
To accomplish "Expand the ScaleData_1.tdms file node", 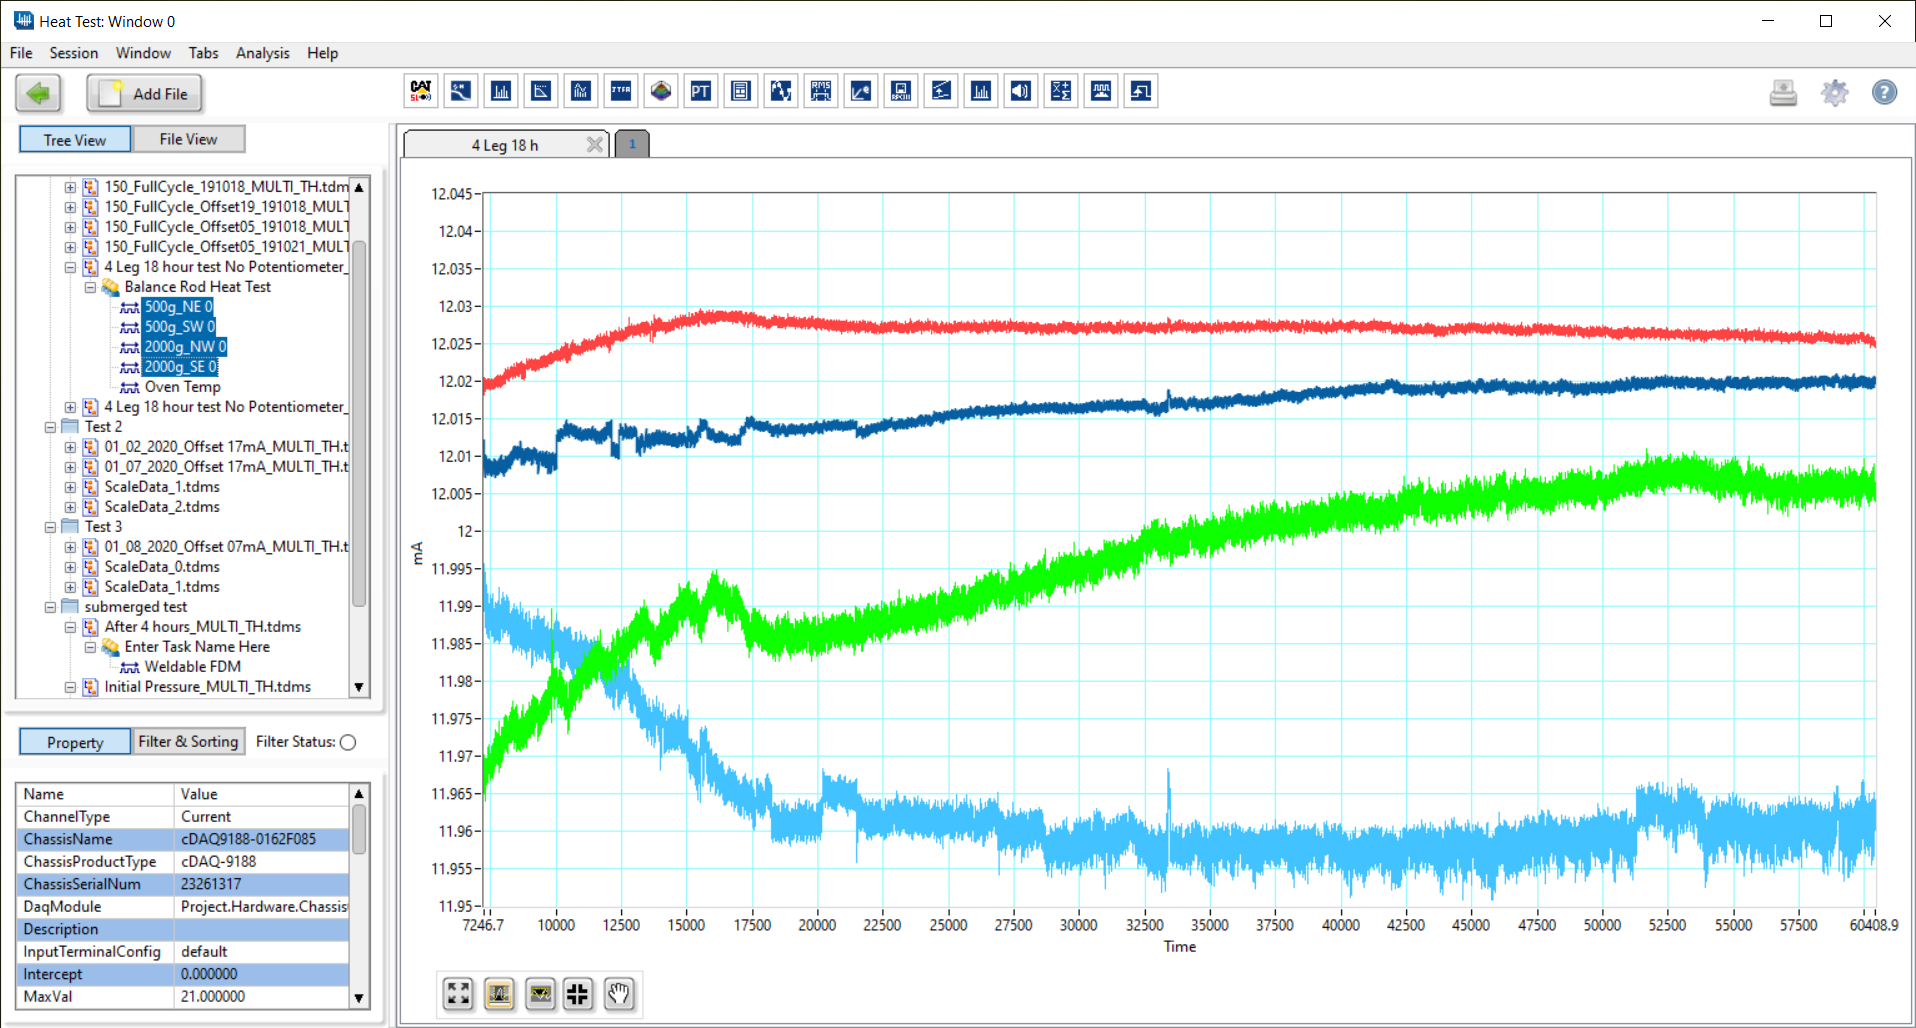I will (69, 487).
